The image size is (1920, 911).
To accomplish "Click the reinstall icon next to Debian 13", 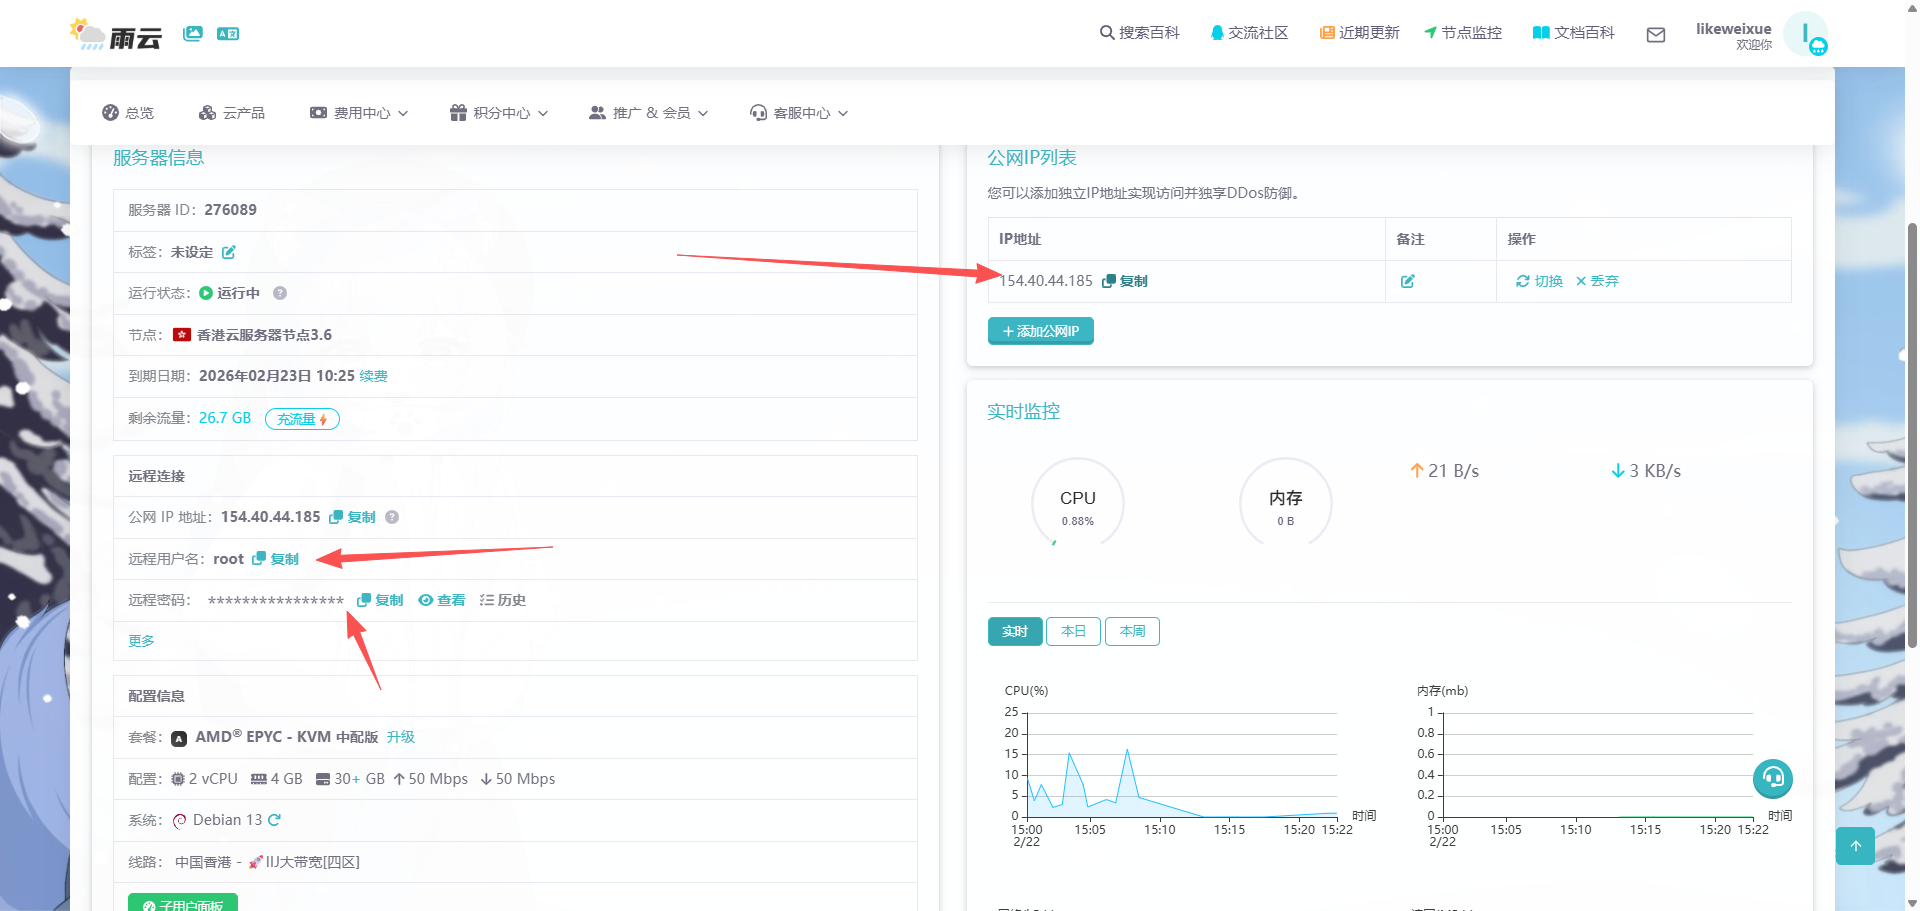I will tap(275, 820).
